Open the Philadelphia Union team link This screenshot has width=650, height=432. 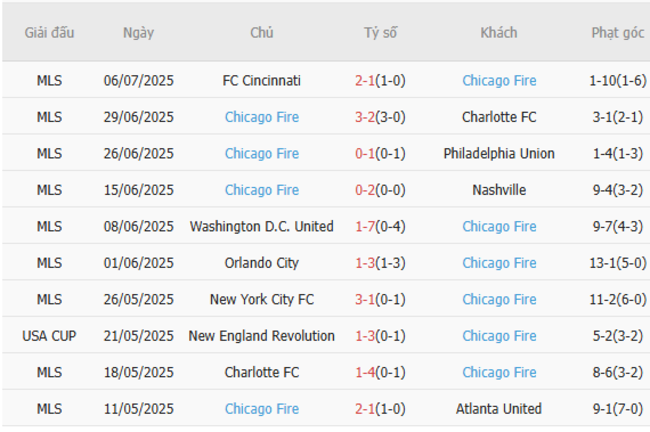pos(498,154)
